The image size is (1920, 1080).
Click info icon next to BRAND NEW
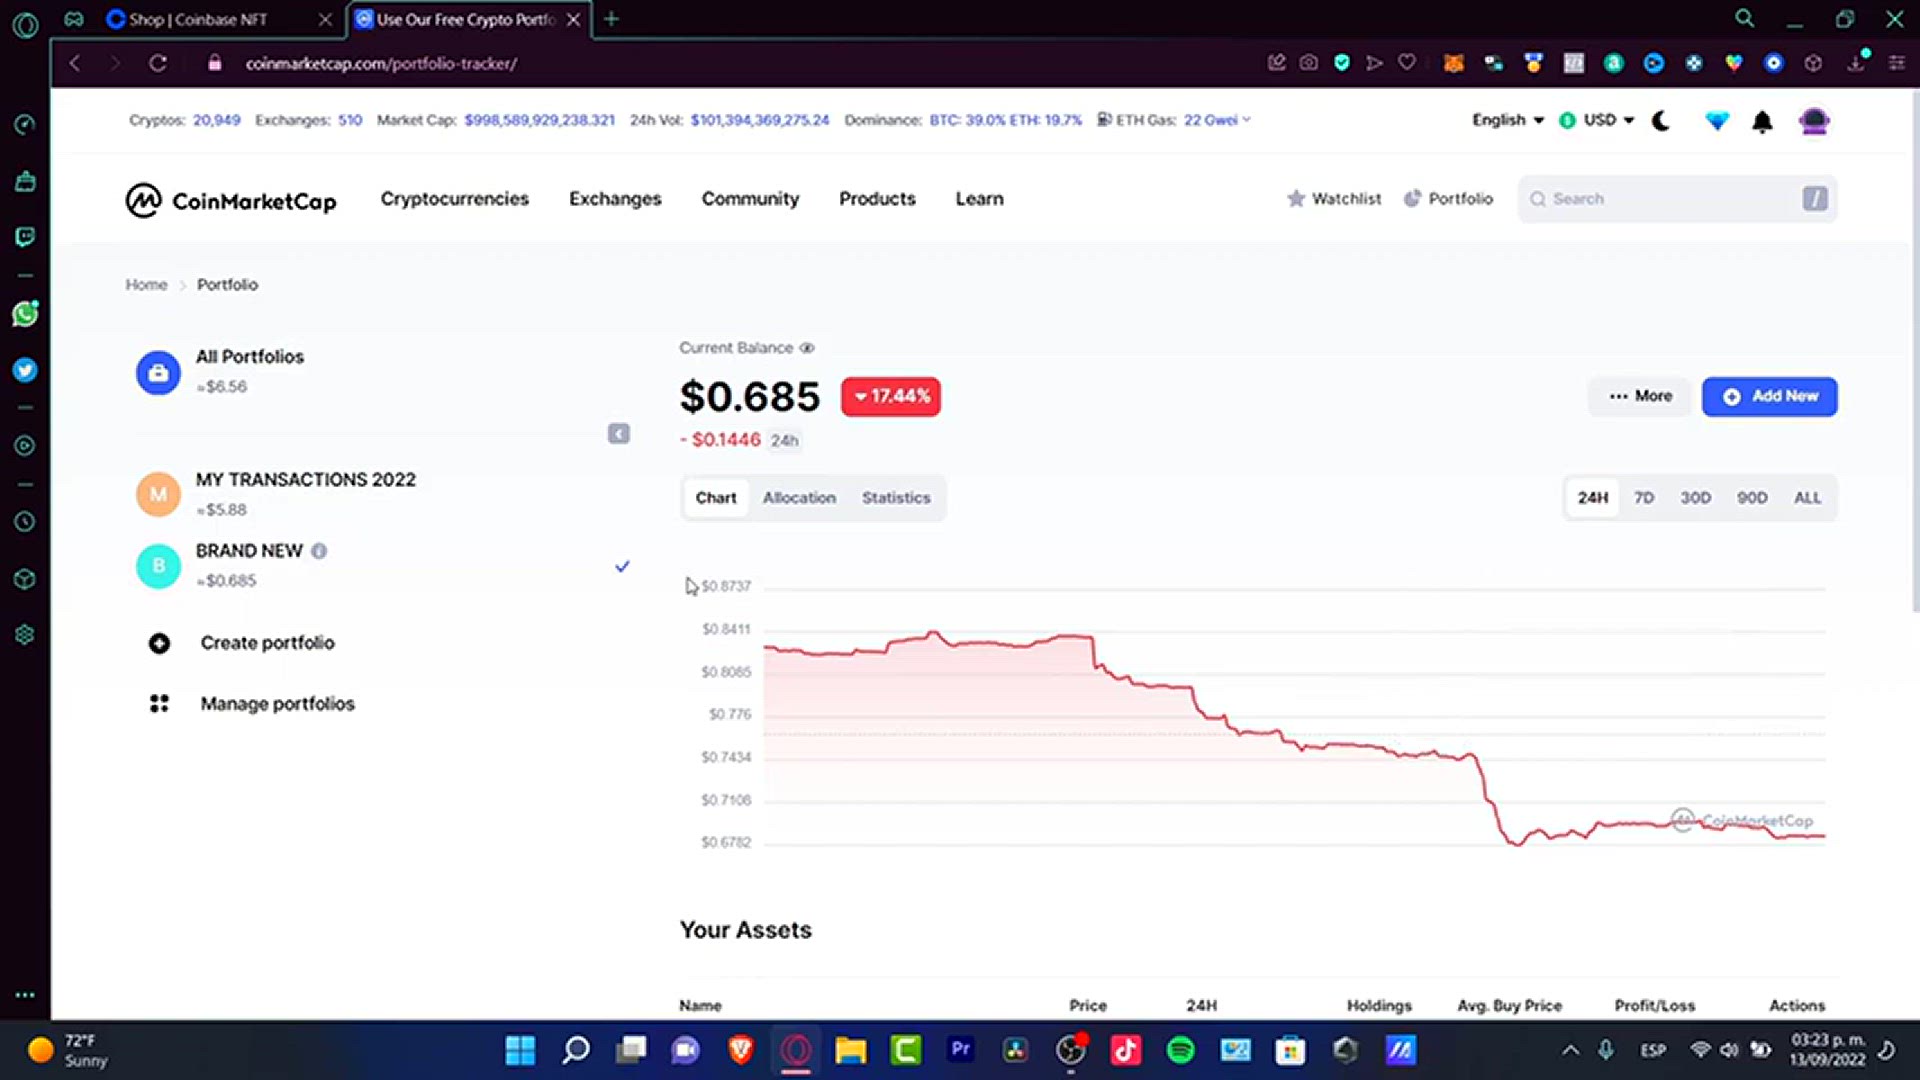(x=319, y=551)
